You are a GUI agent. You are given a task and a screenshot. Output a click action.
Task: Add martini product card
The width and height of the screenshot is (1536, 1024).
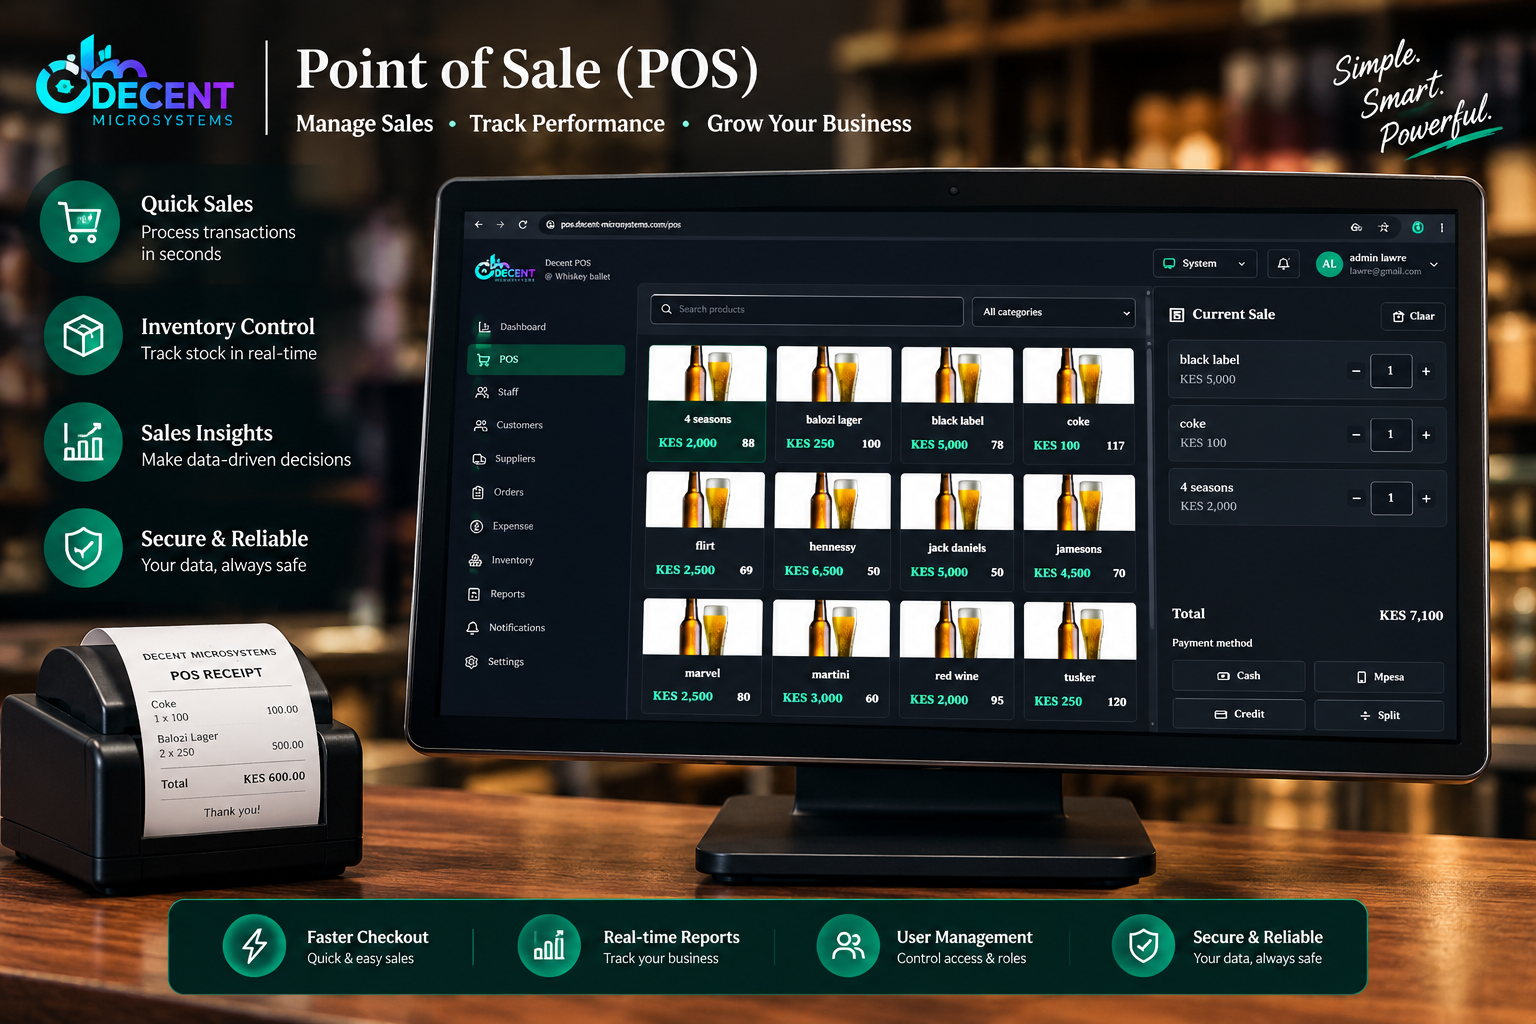point(831,658)
